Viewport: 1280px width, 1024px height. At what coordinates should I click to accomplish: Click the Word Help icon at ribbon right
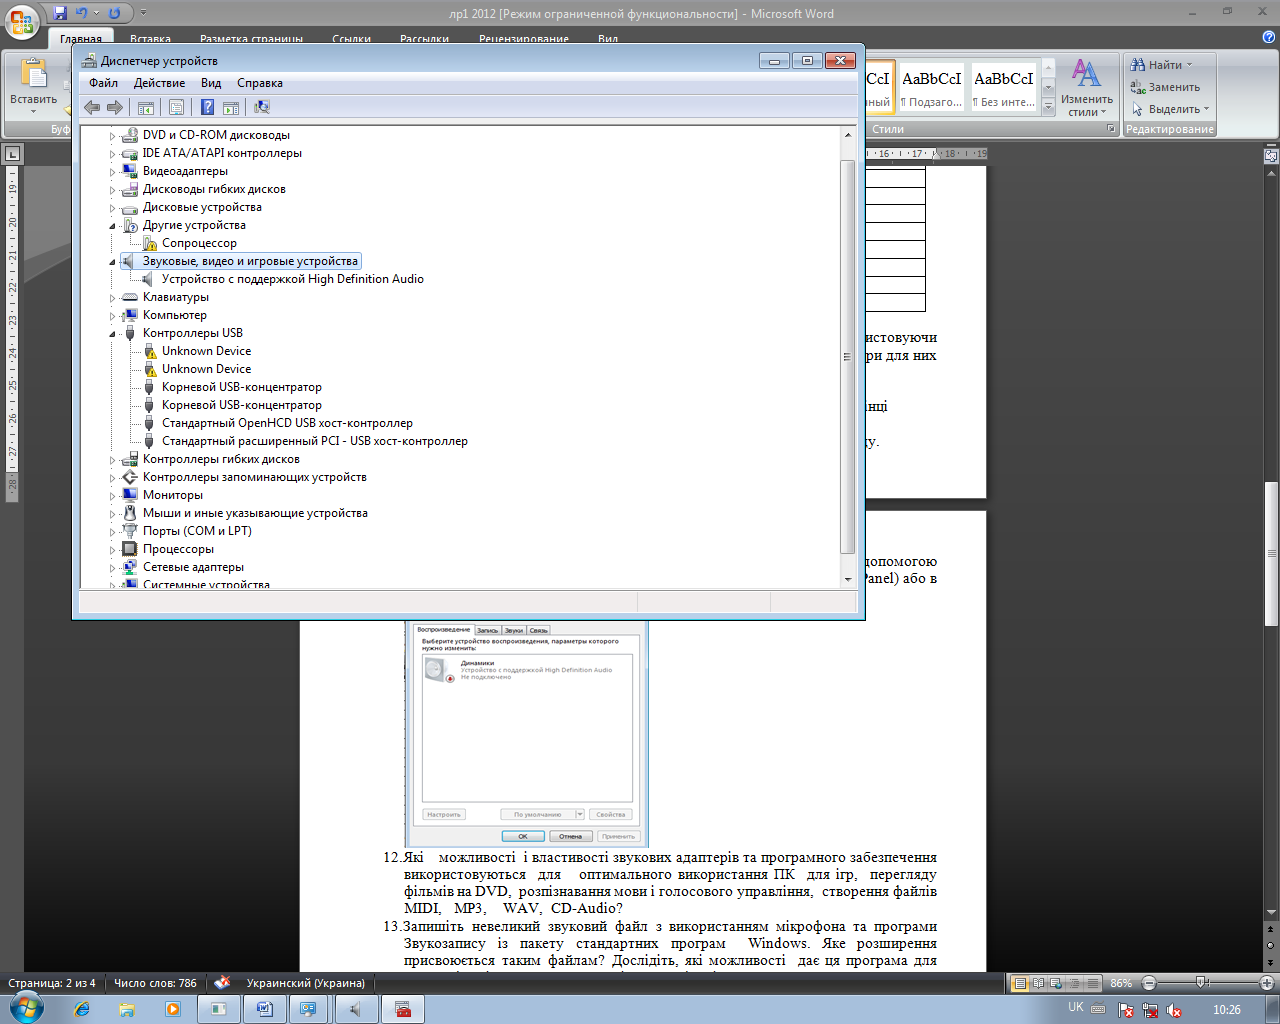coord(1269,37)
